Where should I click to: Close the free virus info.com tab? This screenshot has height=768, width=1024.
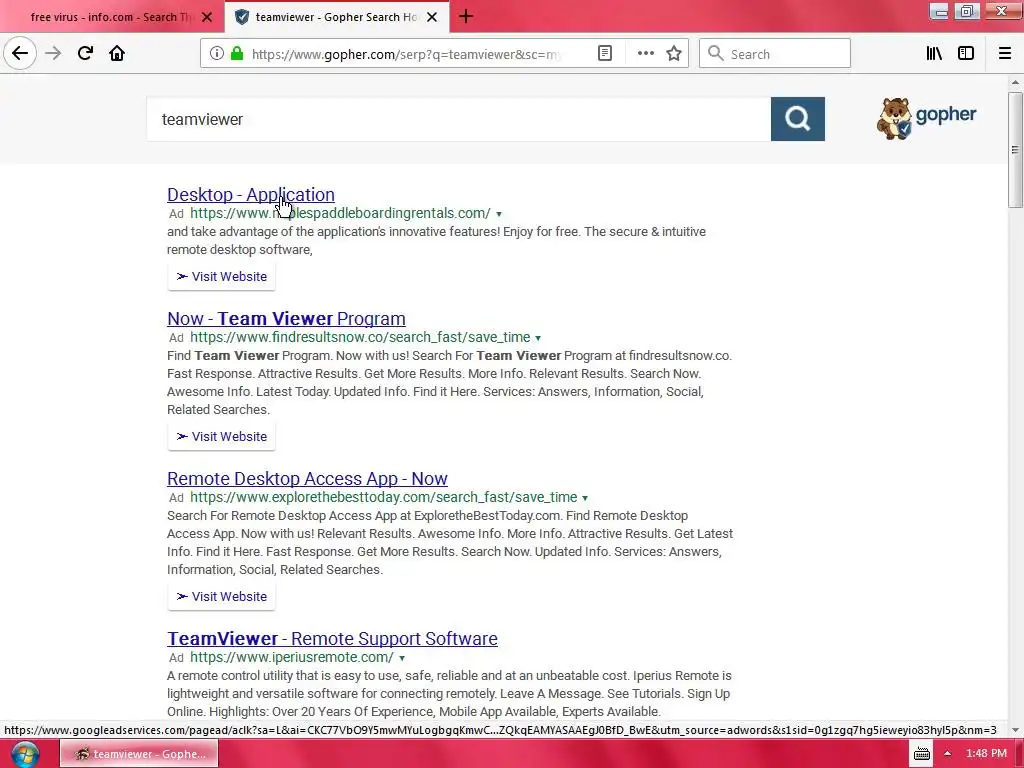[207, 17]
